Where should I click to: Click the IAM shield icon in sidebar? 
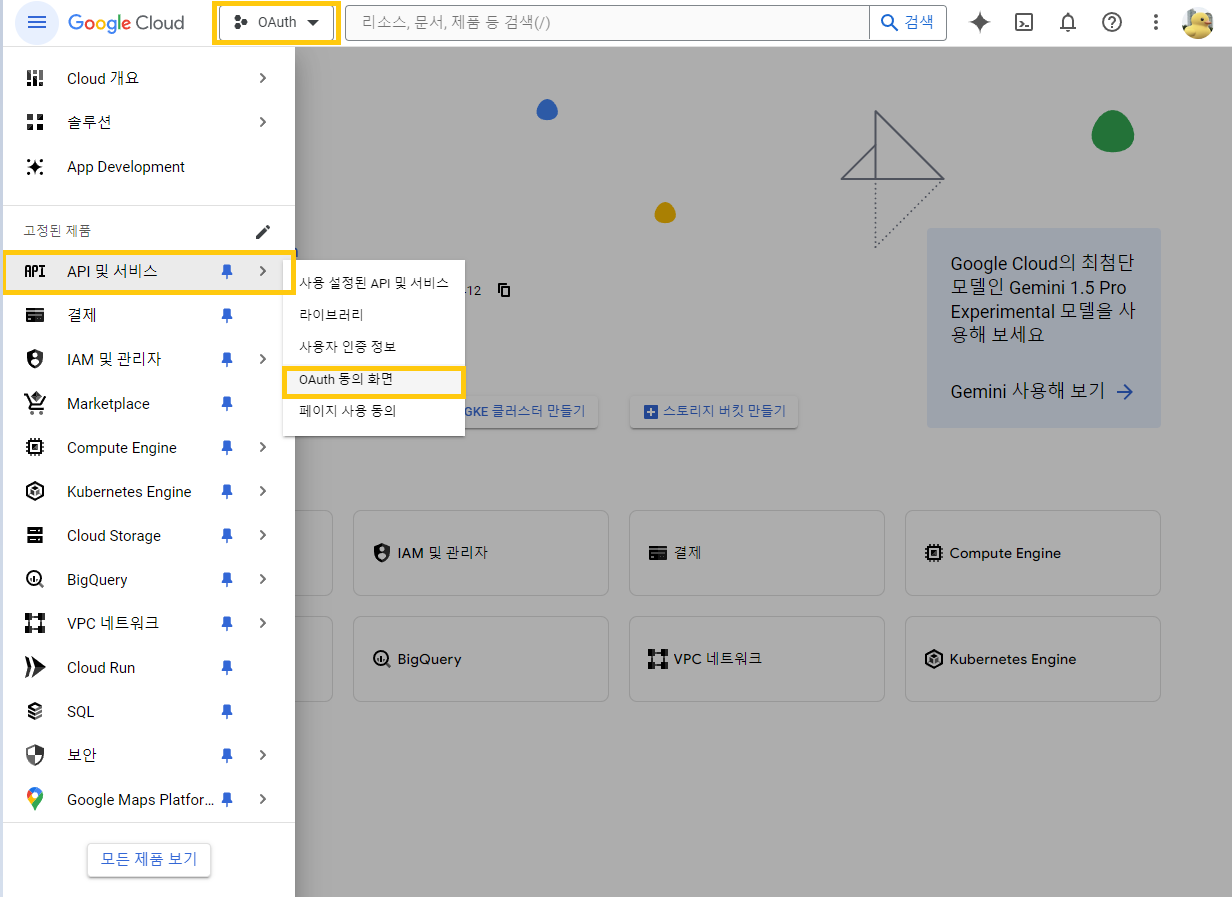(x=35, y=359)
